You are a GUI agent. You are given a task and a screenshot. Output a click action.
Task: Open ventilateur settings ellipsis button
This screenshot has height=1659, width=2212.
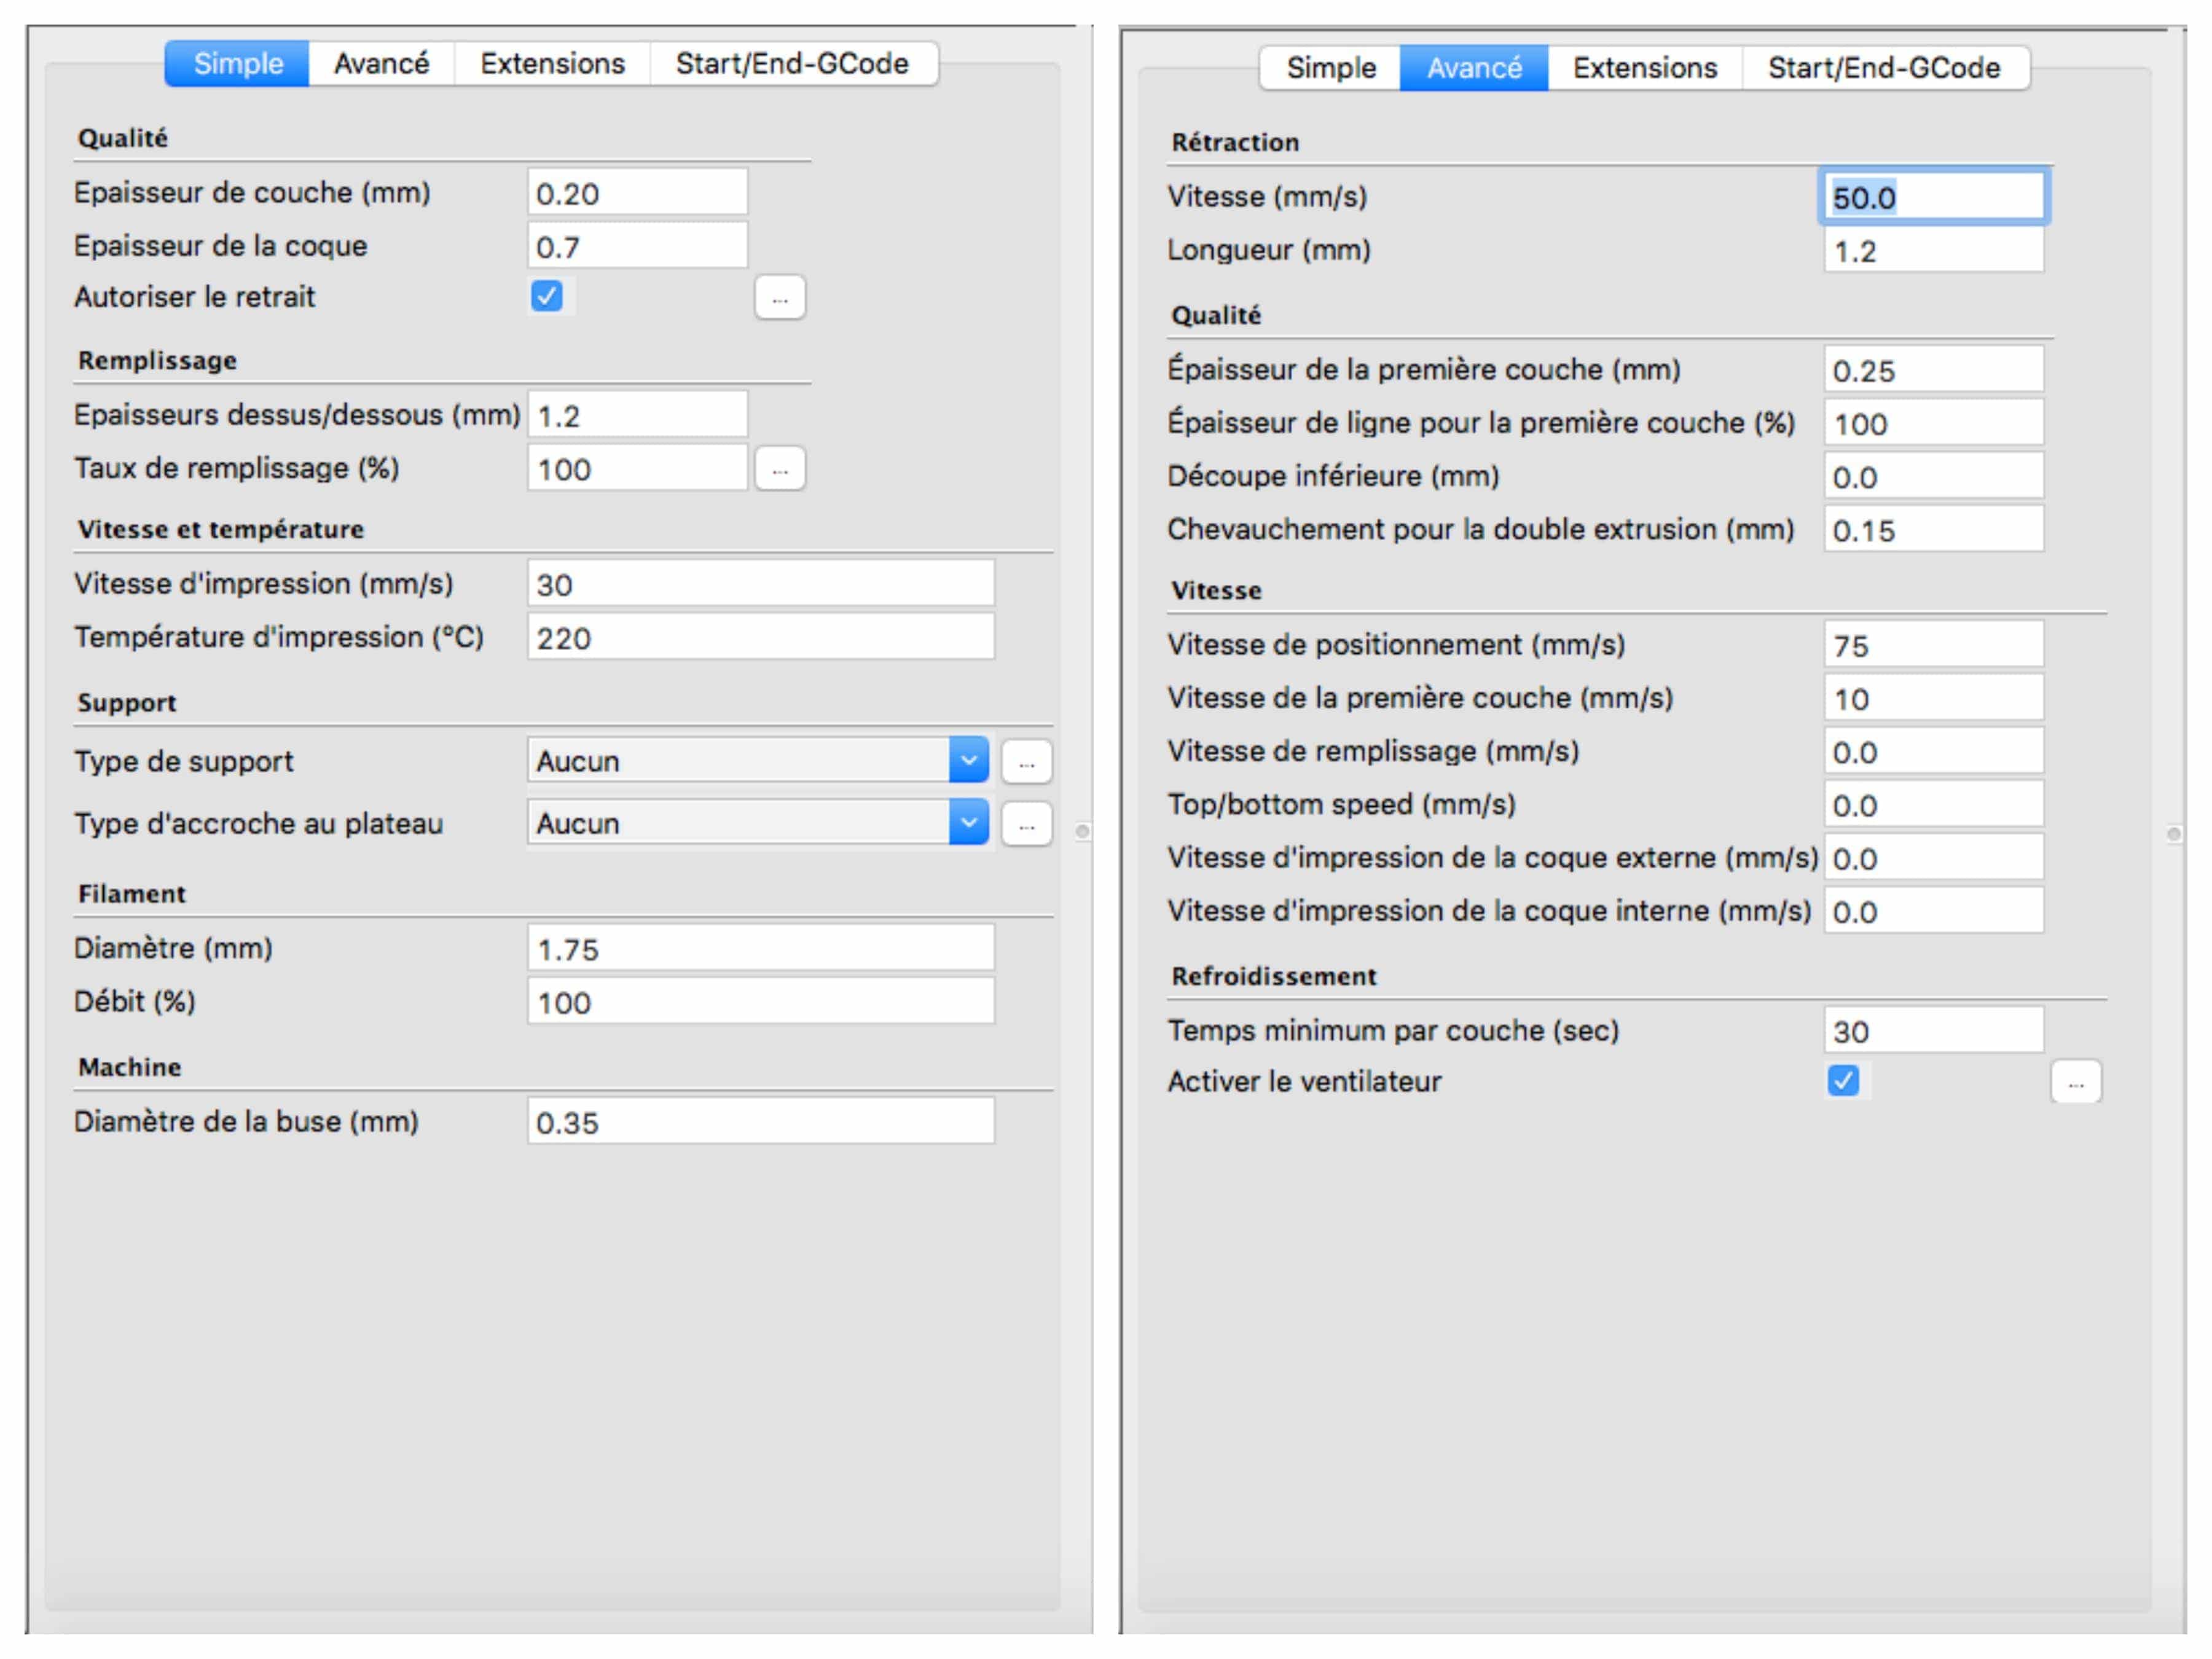click(2076, 1082)
